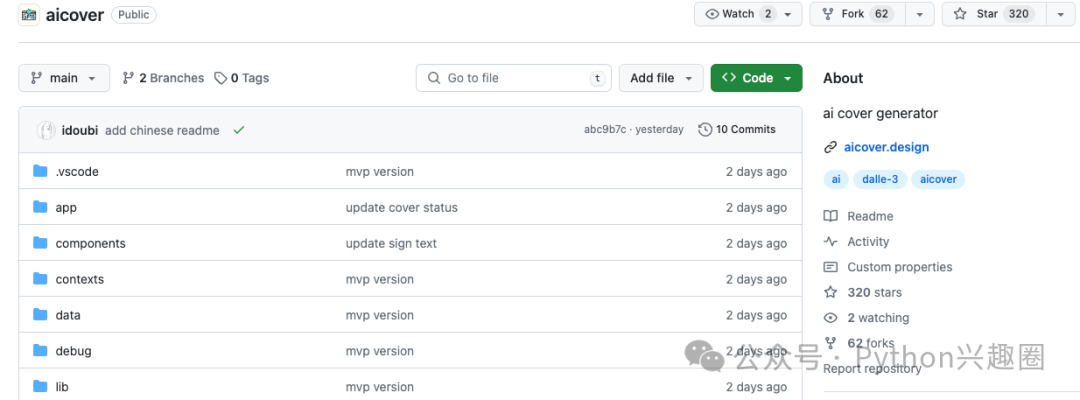Click the note icon beside Custom properties

coord(831,267)
